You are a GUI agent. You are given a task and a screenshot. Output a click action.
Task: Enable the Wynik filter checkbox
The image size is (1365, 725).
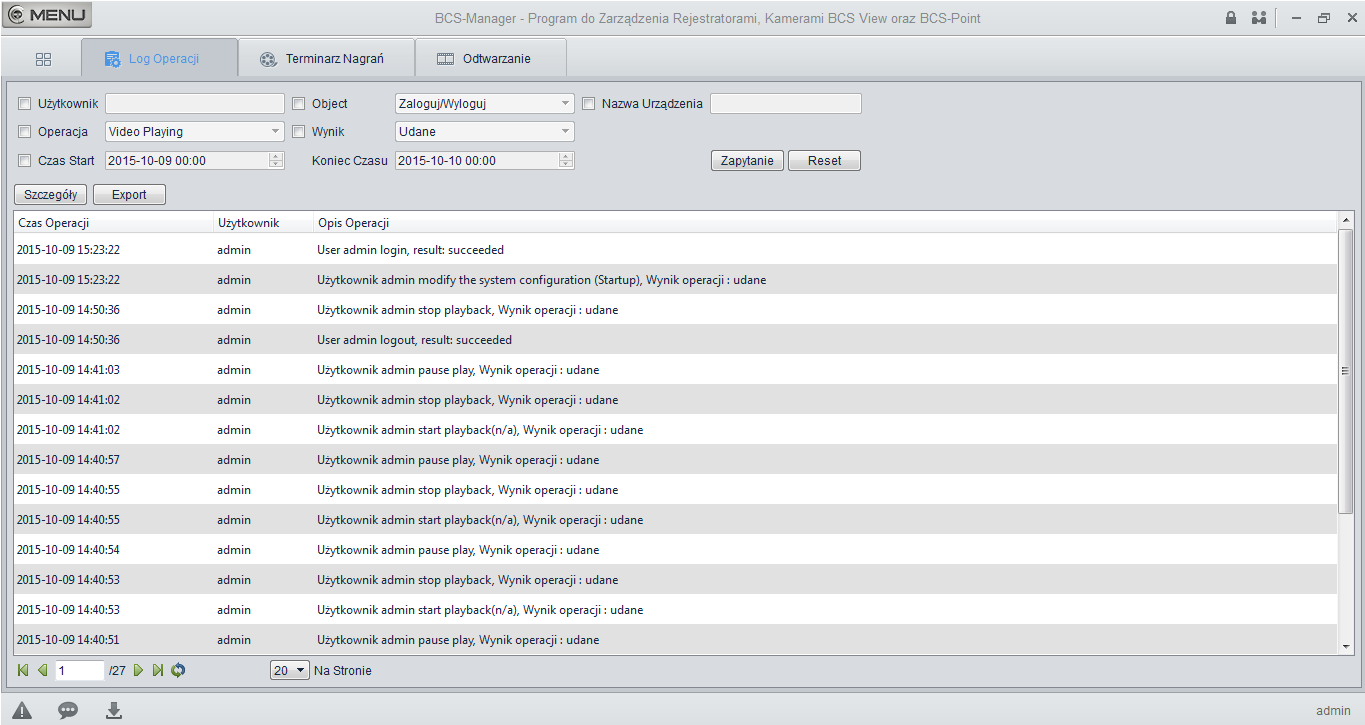[298, 131]
